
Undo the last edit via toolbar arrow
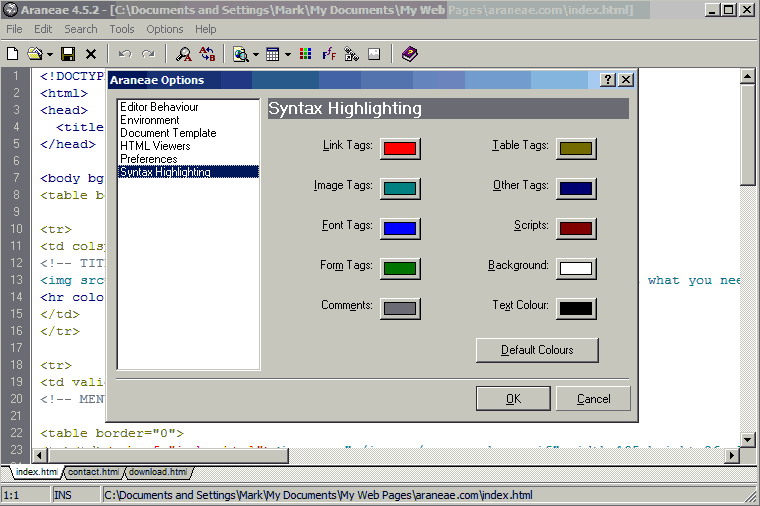coord(125,54)
